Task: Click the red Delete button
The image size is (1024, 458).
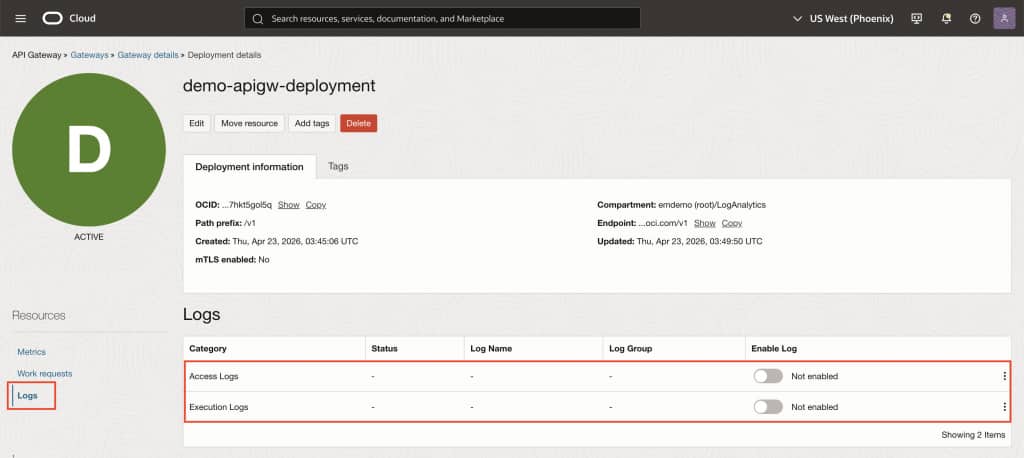Action: (x=359, y=123)
